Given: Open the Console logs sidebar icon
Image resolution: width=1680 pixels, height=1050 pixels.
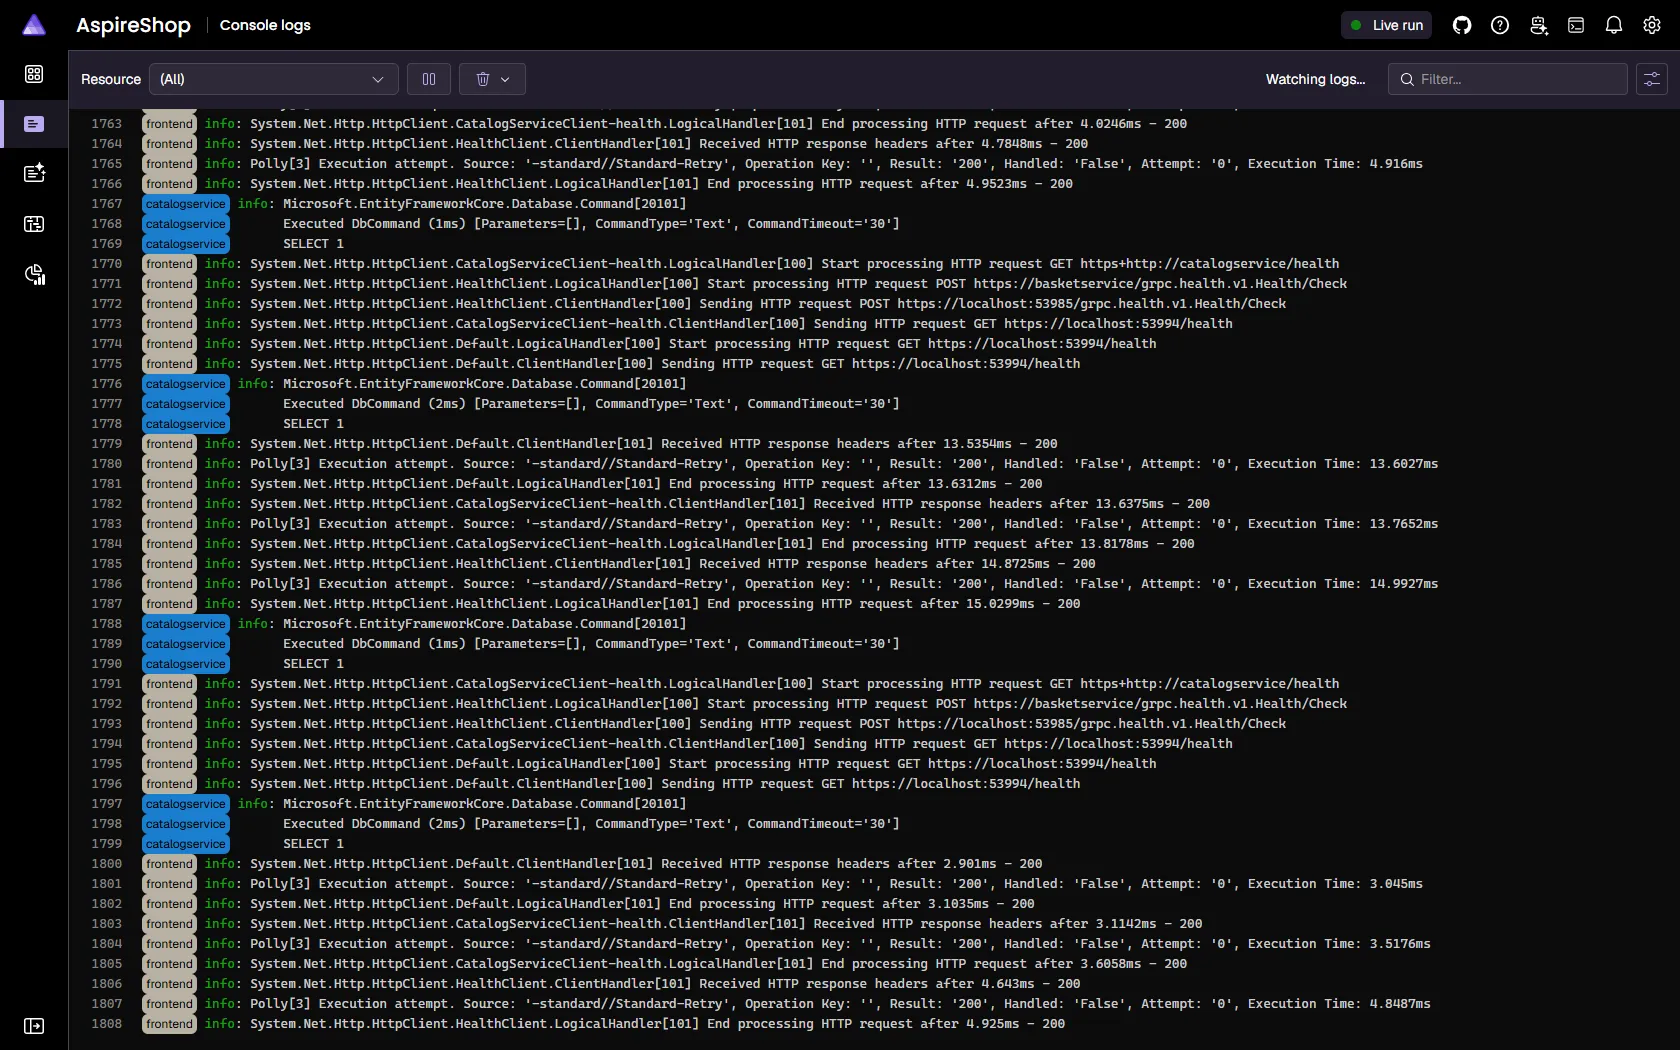Looking at the screenshot, I should pos(34,124).
